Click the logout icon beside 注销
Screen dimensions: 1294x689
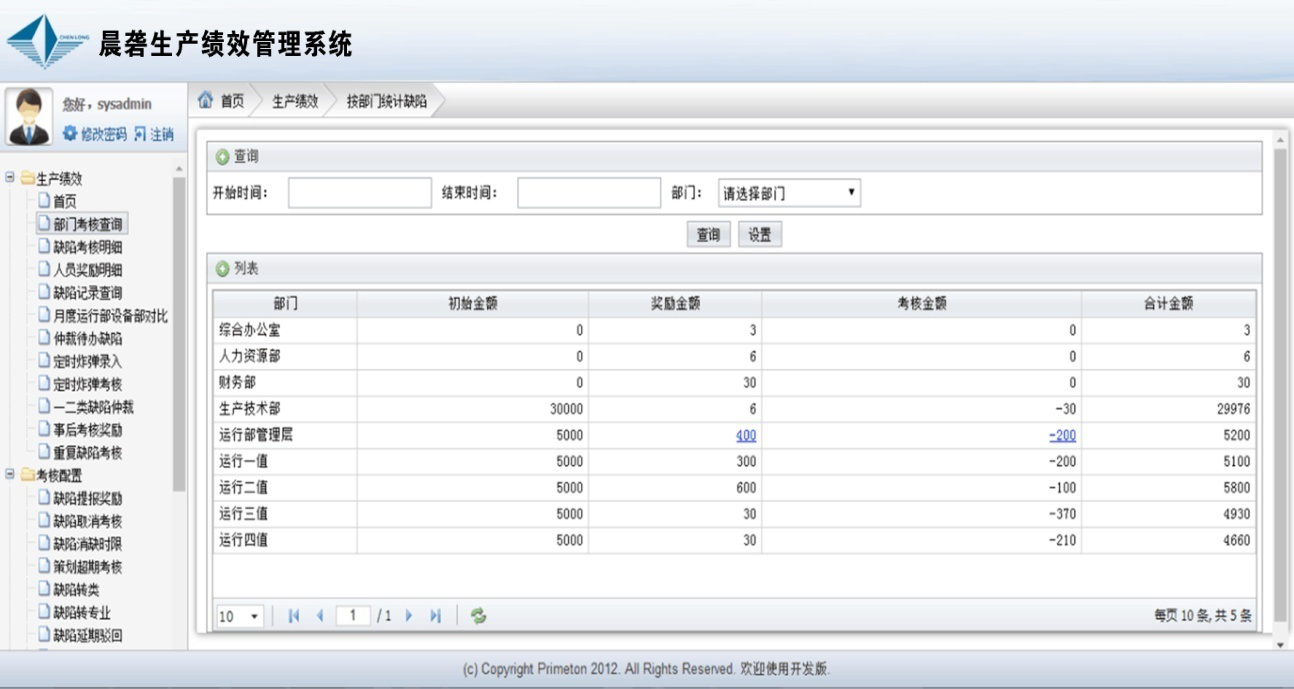pyautogui.click(x=140, y=134)
